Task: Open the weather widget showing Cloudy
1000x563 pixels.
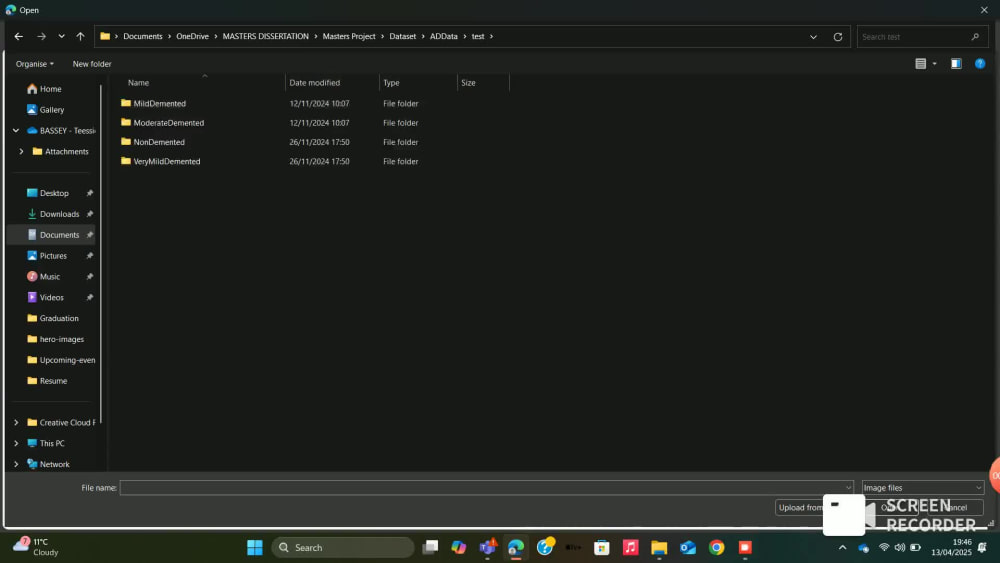Action: [36, 546]
